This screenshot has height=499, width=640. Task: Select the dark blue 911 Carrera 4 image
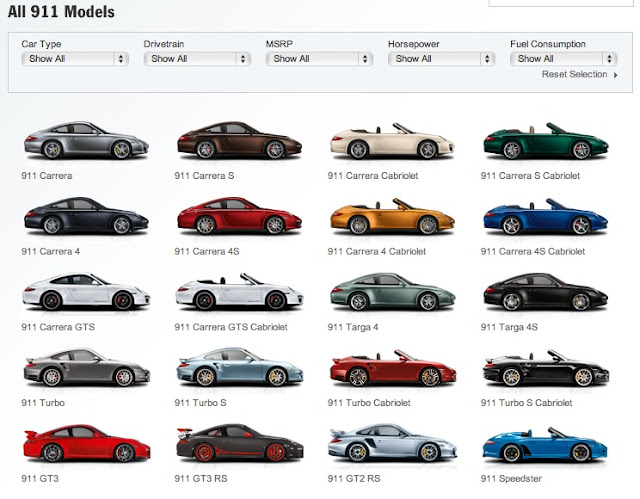tap(86, 216)
